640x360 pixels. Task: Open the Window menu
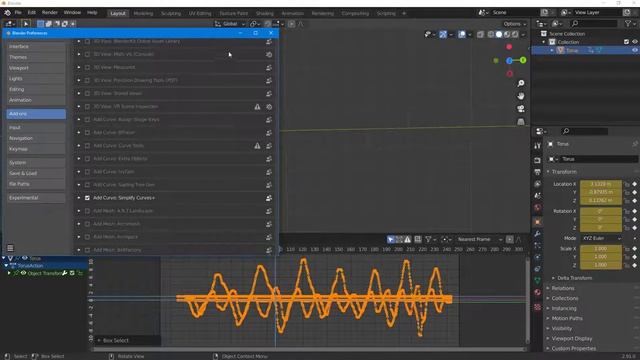click(x=72, y=13)
